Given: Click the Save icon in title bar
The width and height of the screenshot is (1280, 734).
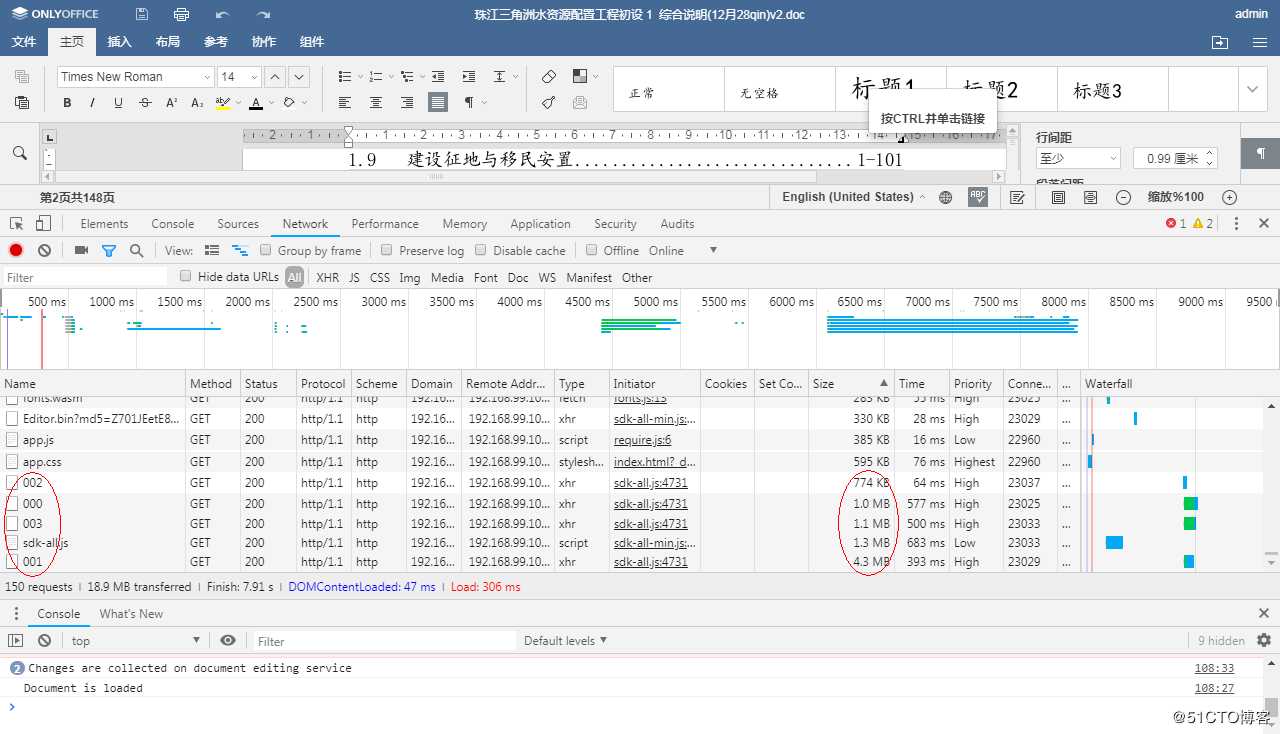Looking at the screenshot, I should click(x=142, y=14).
